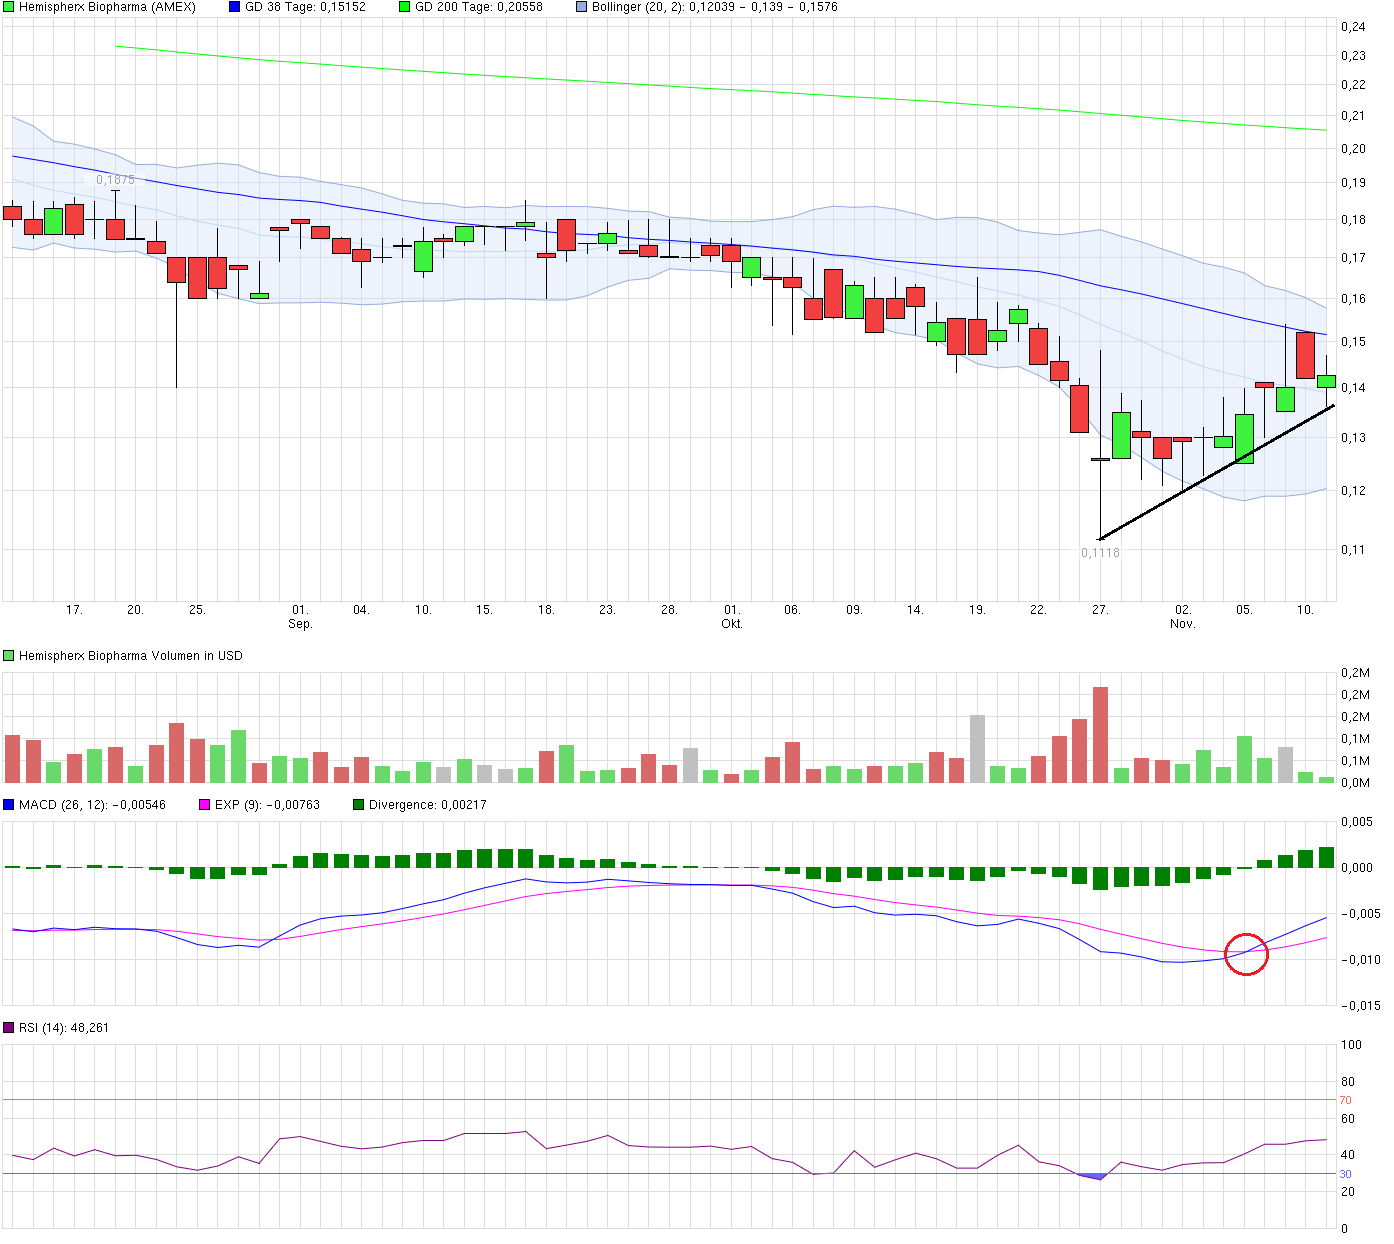Click the Hemispherx Biopharma (AMEX) legend swatch

[9, 7]
